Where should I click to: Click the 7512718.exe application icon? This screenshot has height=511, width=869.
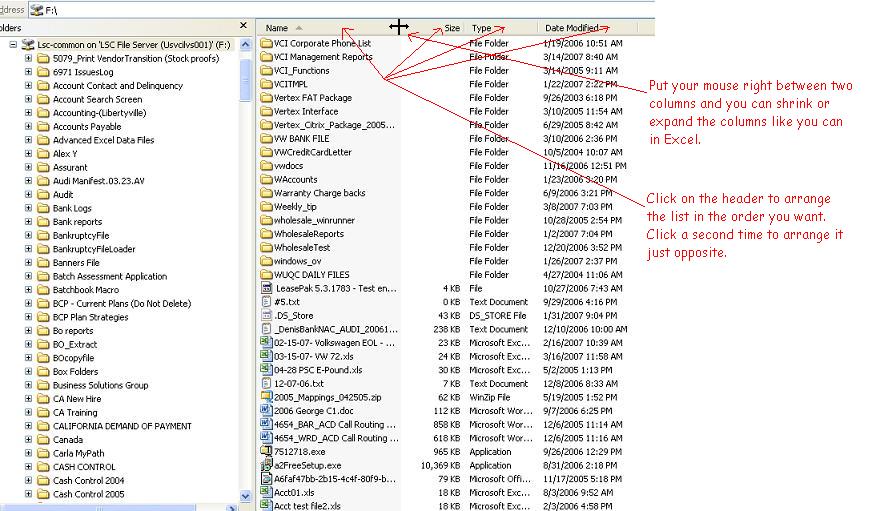coord(266,452)
